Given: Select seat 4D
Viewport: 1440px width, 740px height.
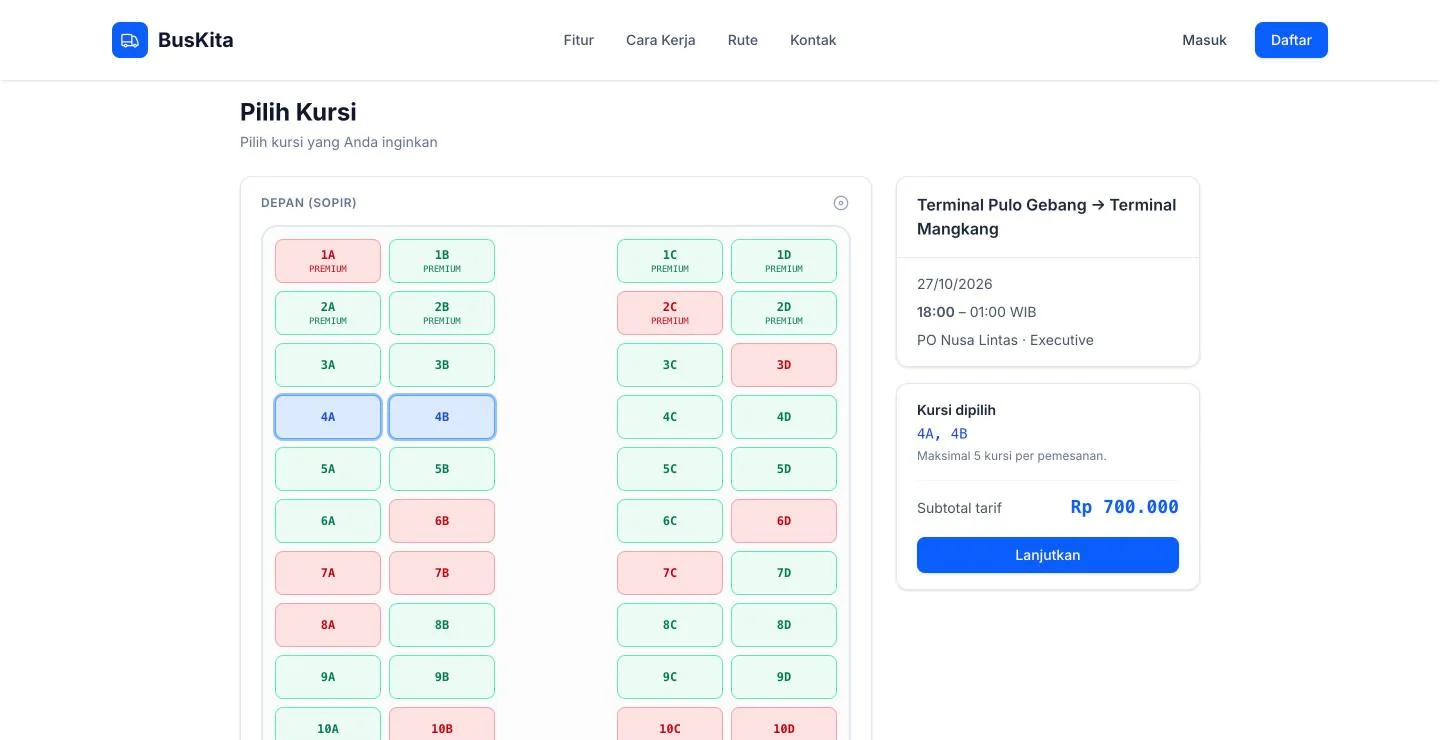Looking at the screenshot, I should point(784,417).
